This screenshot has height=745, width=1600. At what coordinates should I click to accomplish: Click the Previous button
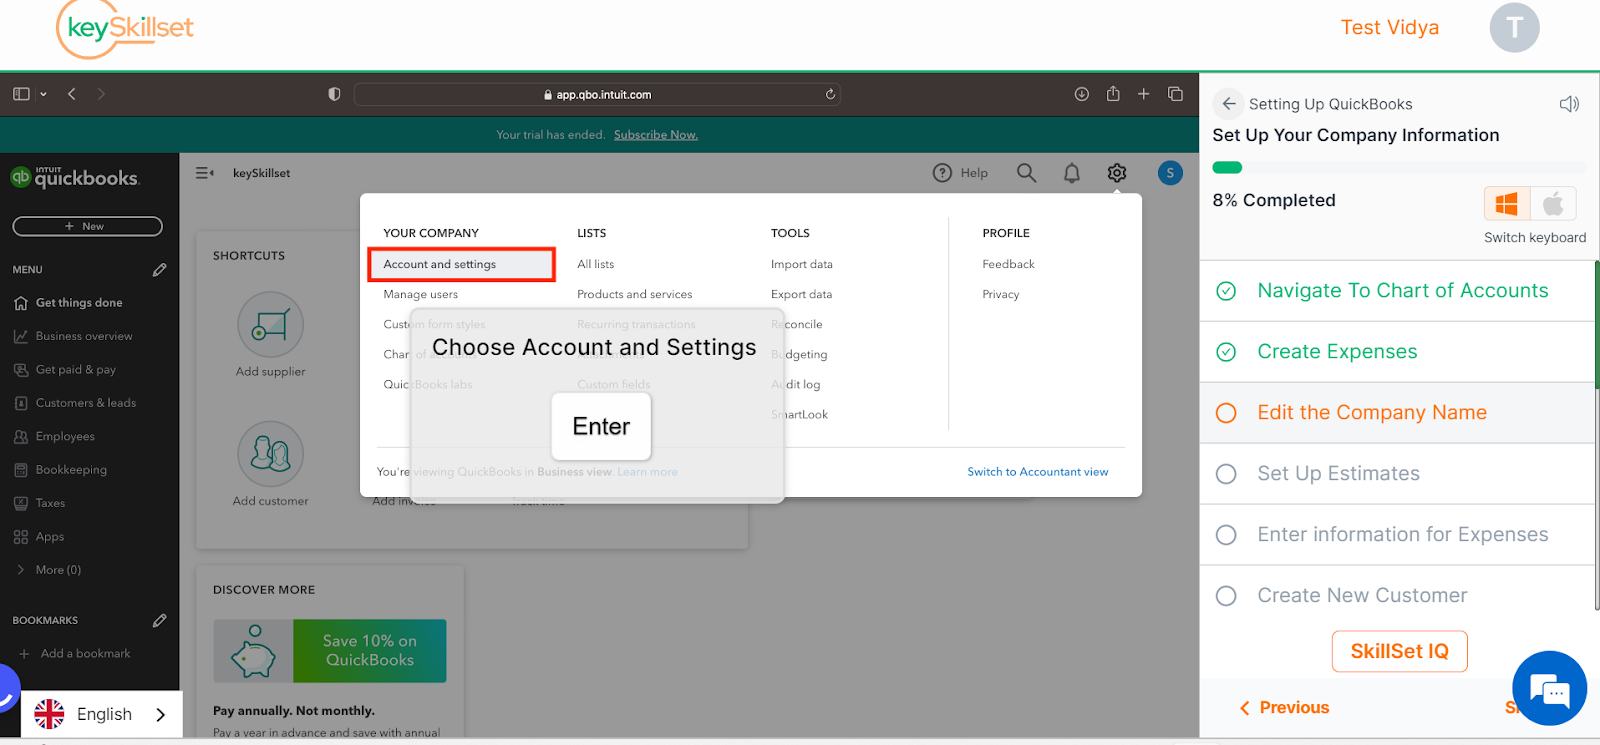(1284, 708)
